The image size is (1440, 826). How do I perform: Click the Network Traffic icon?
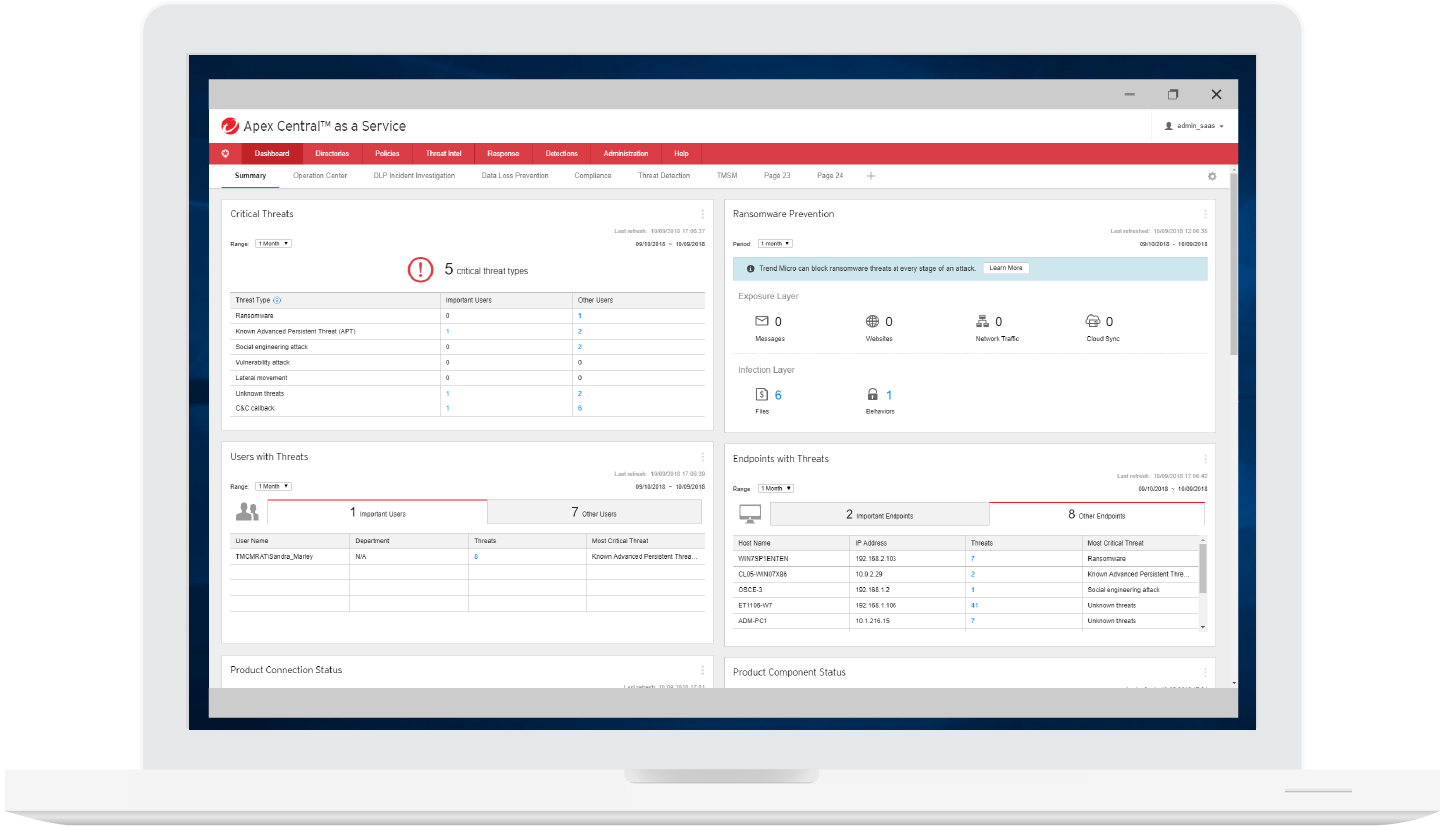click(982, 321)
